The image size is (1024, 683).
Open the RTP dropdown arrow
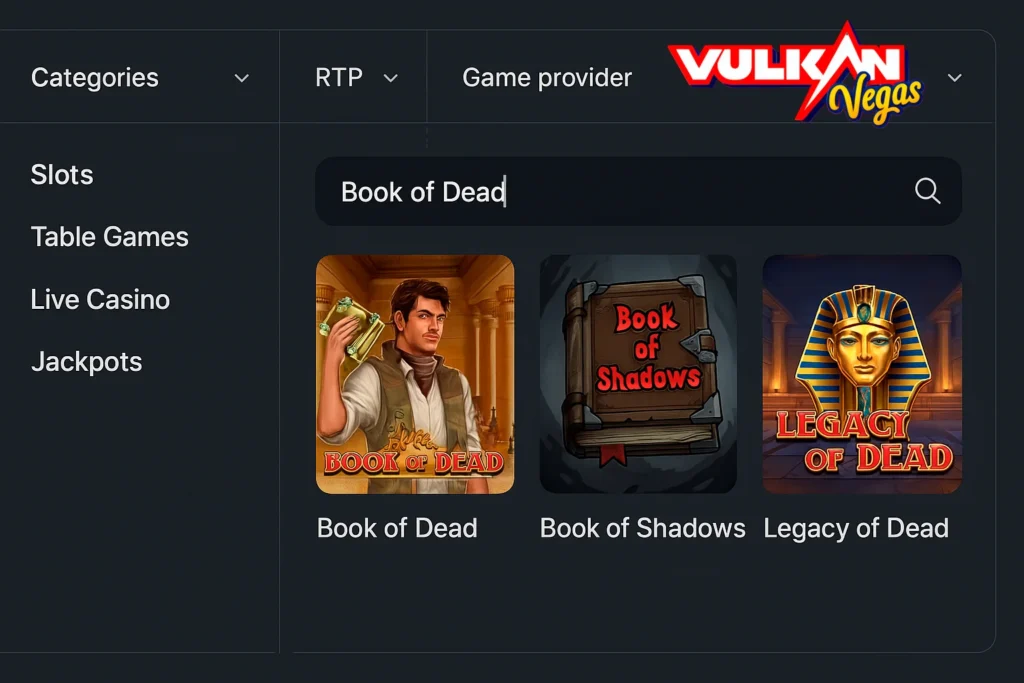[391, 78]
